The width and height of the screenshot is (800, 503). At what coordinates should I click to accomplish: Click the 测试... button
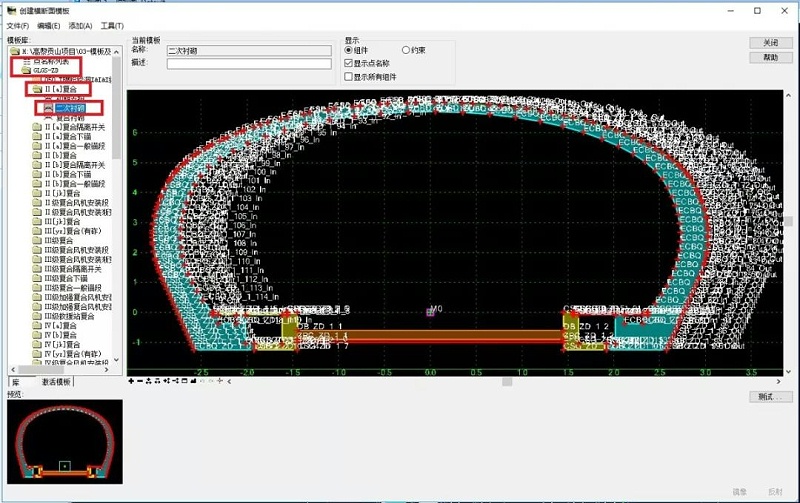coord(771,397)
